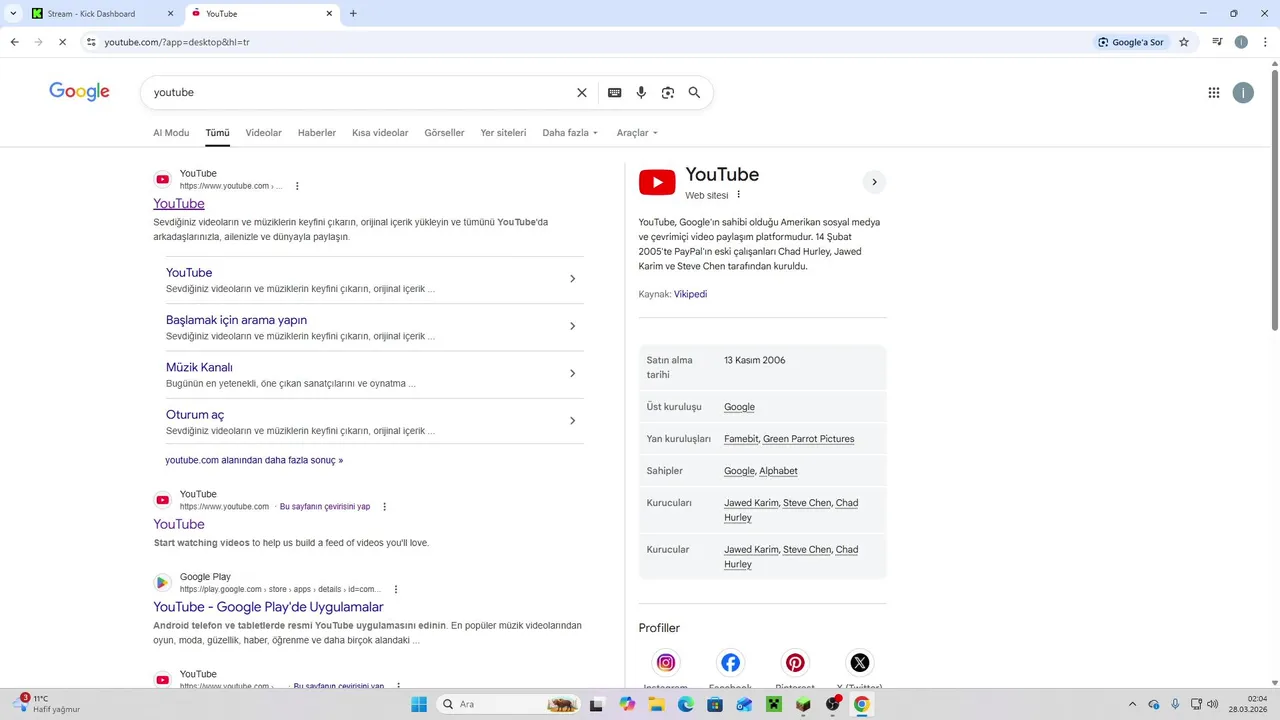Click the 'Google'a Sor' button
This screenshot has width=1280, height=720.
pos(1131,42)
